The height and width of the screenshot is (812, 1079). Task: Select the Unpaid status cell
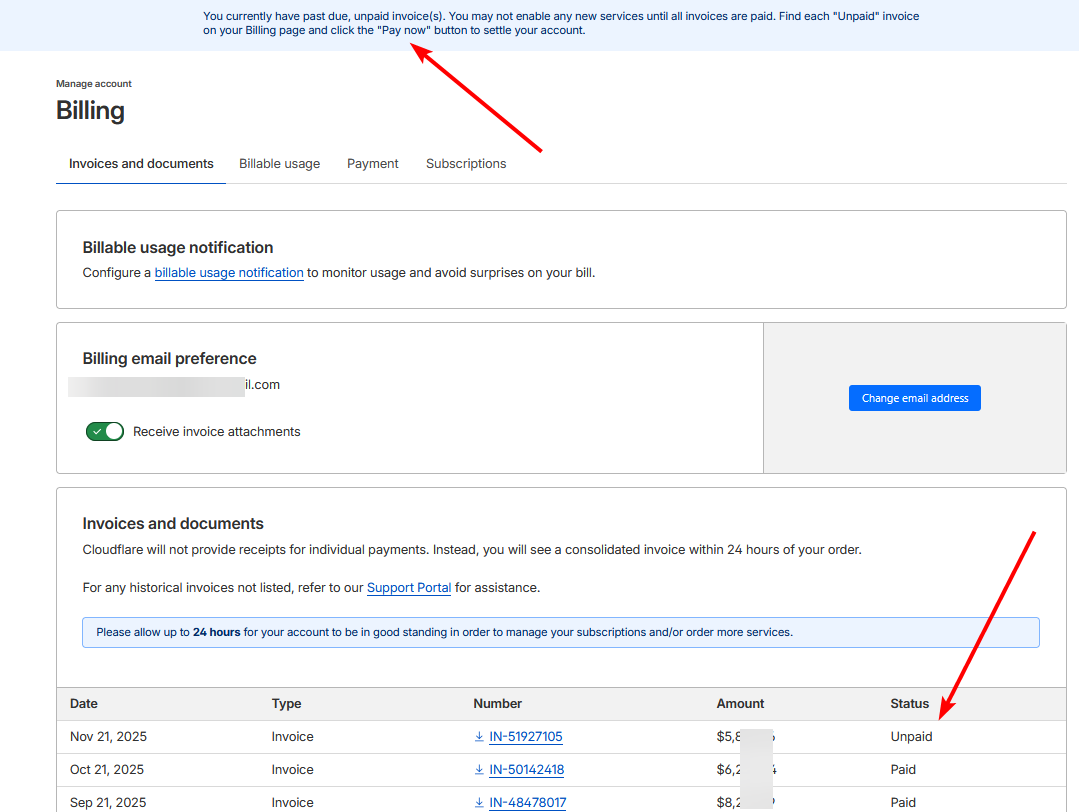click(x=911, y=736)
